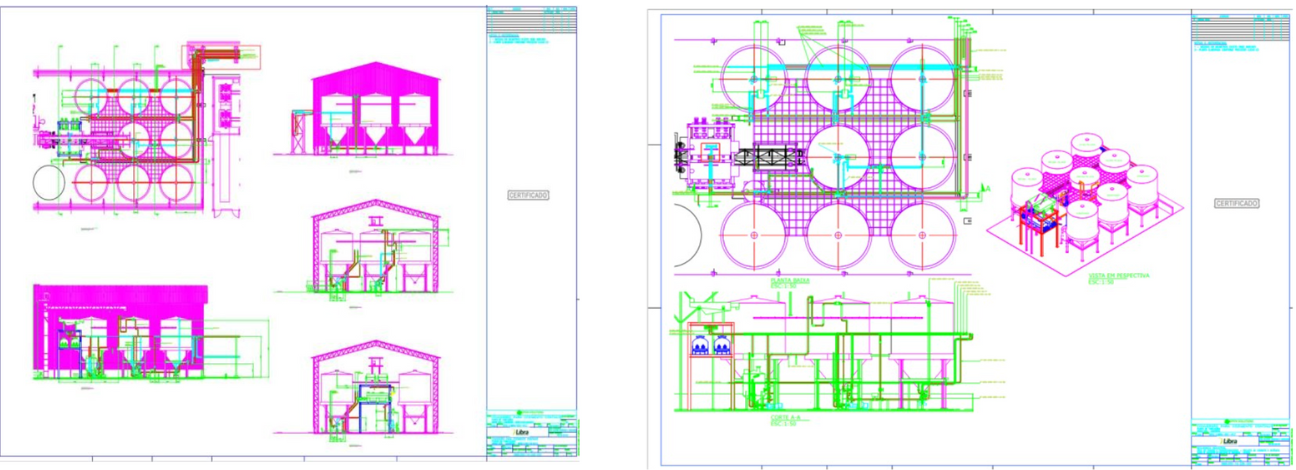Click the bottom cross-section view on left sheet
The height and width of the screenshot is (470, 1296).
click(373, 393)
